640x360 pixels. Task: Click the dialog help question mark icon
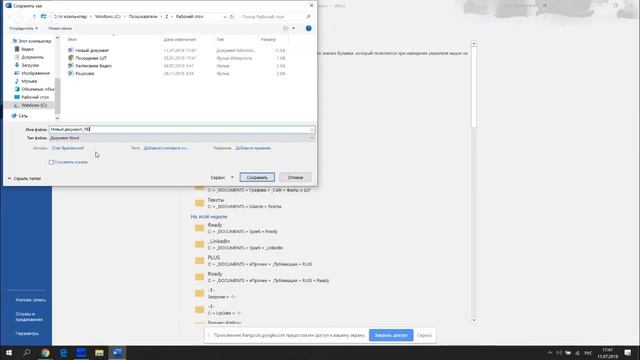(x=309, y=28)
